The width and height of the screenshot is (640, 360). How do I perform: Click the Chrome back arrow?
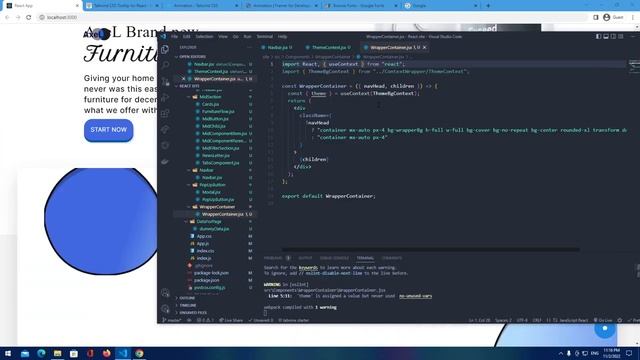tap(7, 17)
